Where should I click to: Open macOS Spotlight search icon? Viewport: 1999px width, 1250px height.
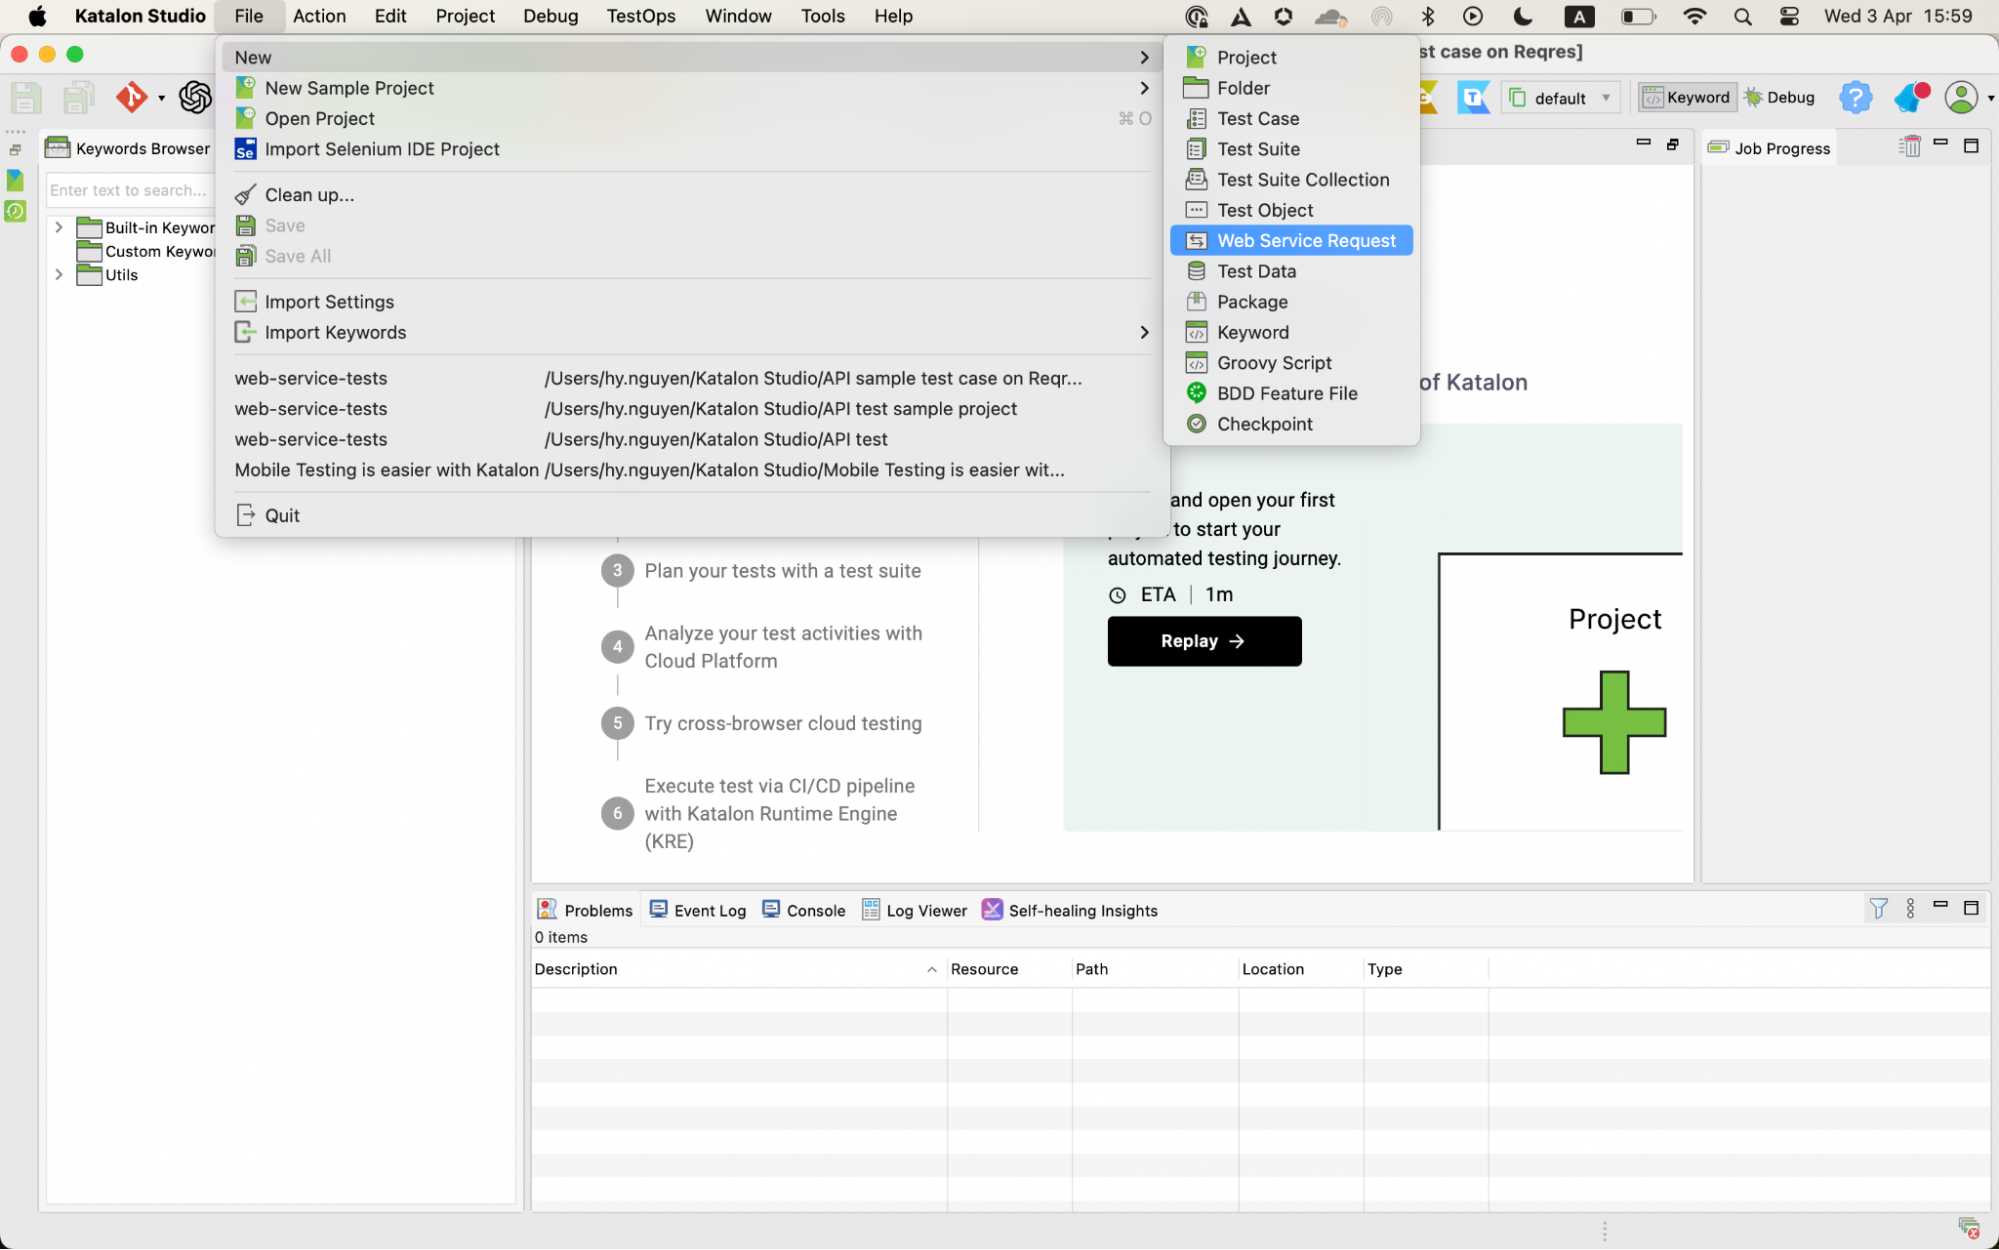(1742, 16)
